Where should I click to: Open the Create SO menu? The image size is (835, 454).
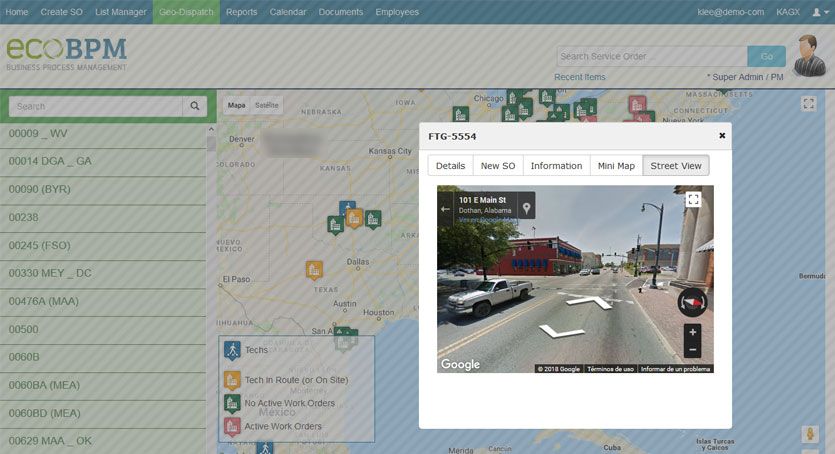(x=61, y=12)
